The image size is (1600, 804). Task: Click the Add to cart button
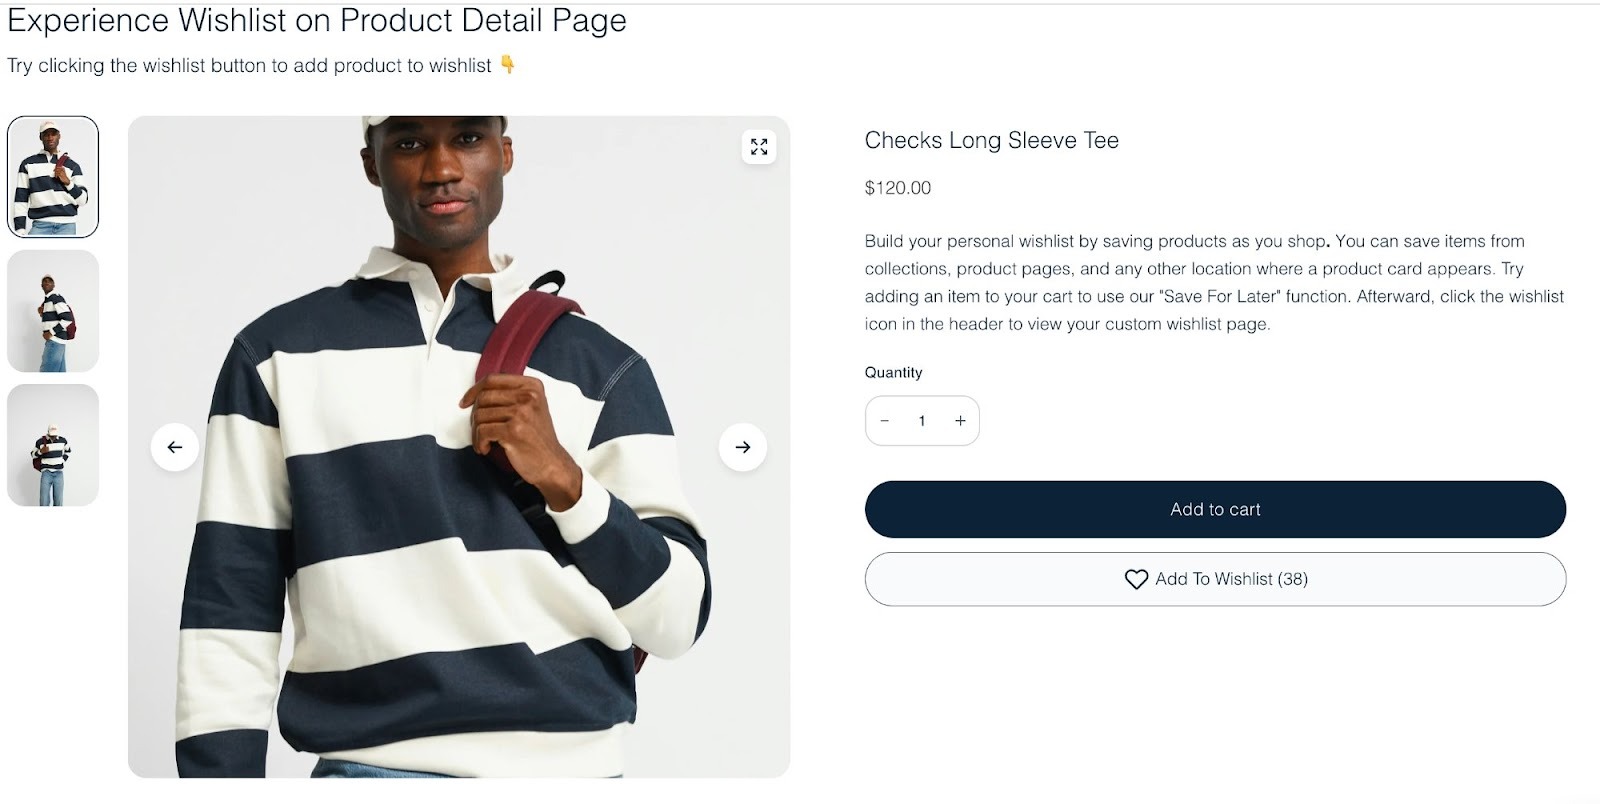click(1214, 509)
